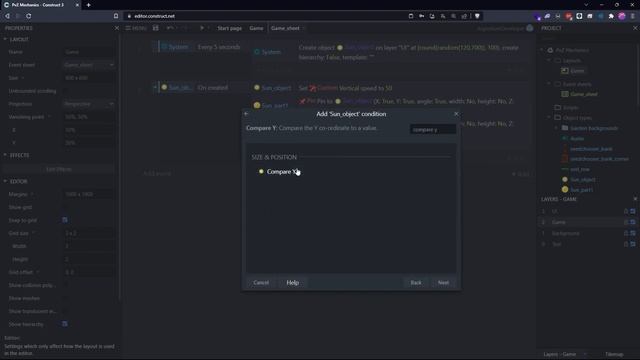Viewport: 640px width, 360px height.
Task: Click the undo icon in toolbar
Action: [x=170, y=28]
